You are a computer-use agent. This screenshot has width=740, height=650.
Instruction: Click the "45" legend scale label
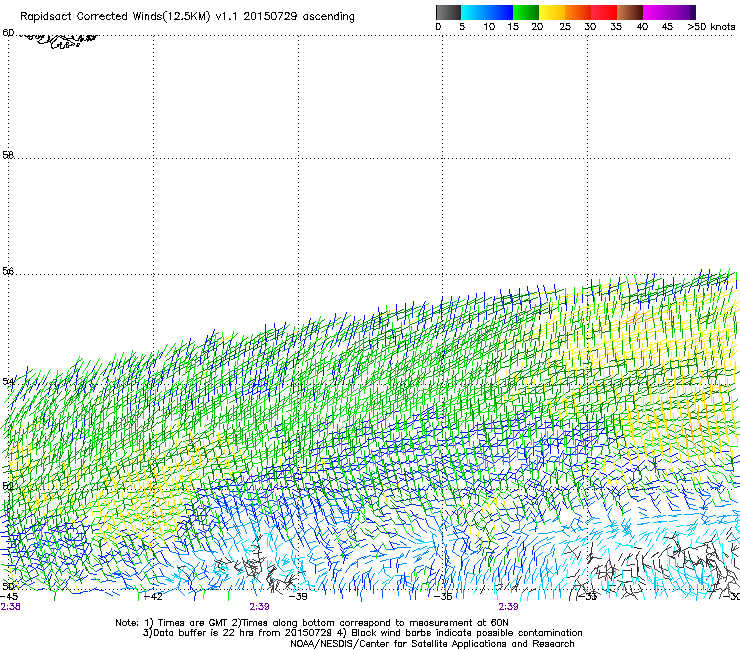tap(667, 27)
